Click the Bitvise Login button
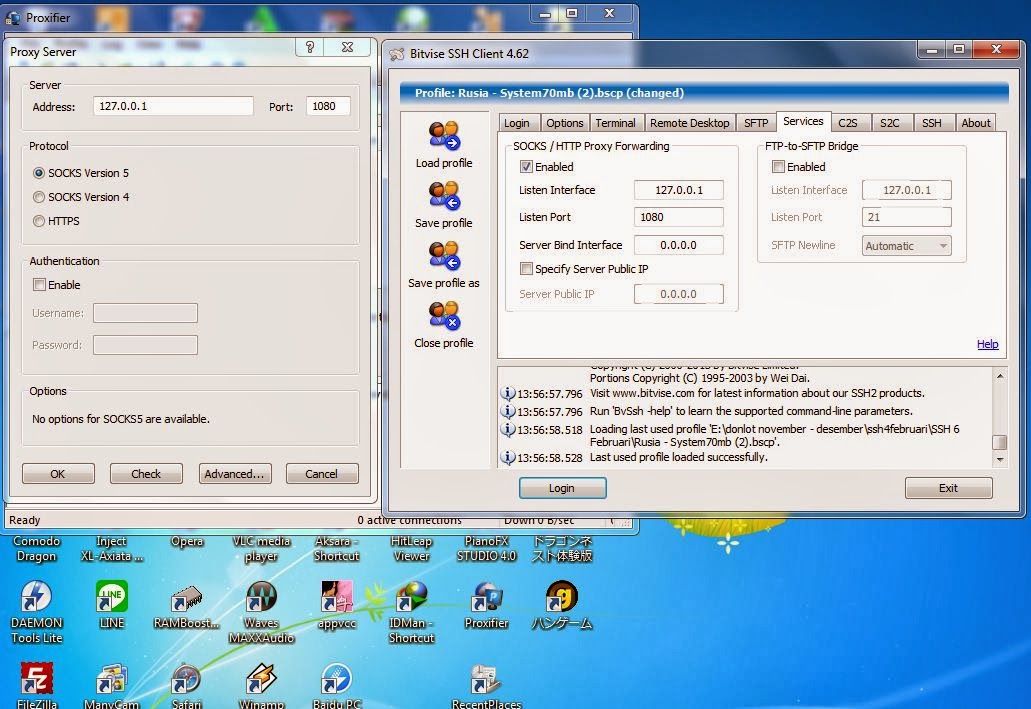1031x709 pixels. (x=562, y=488)
